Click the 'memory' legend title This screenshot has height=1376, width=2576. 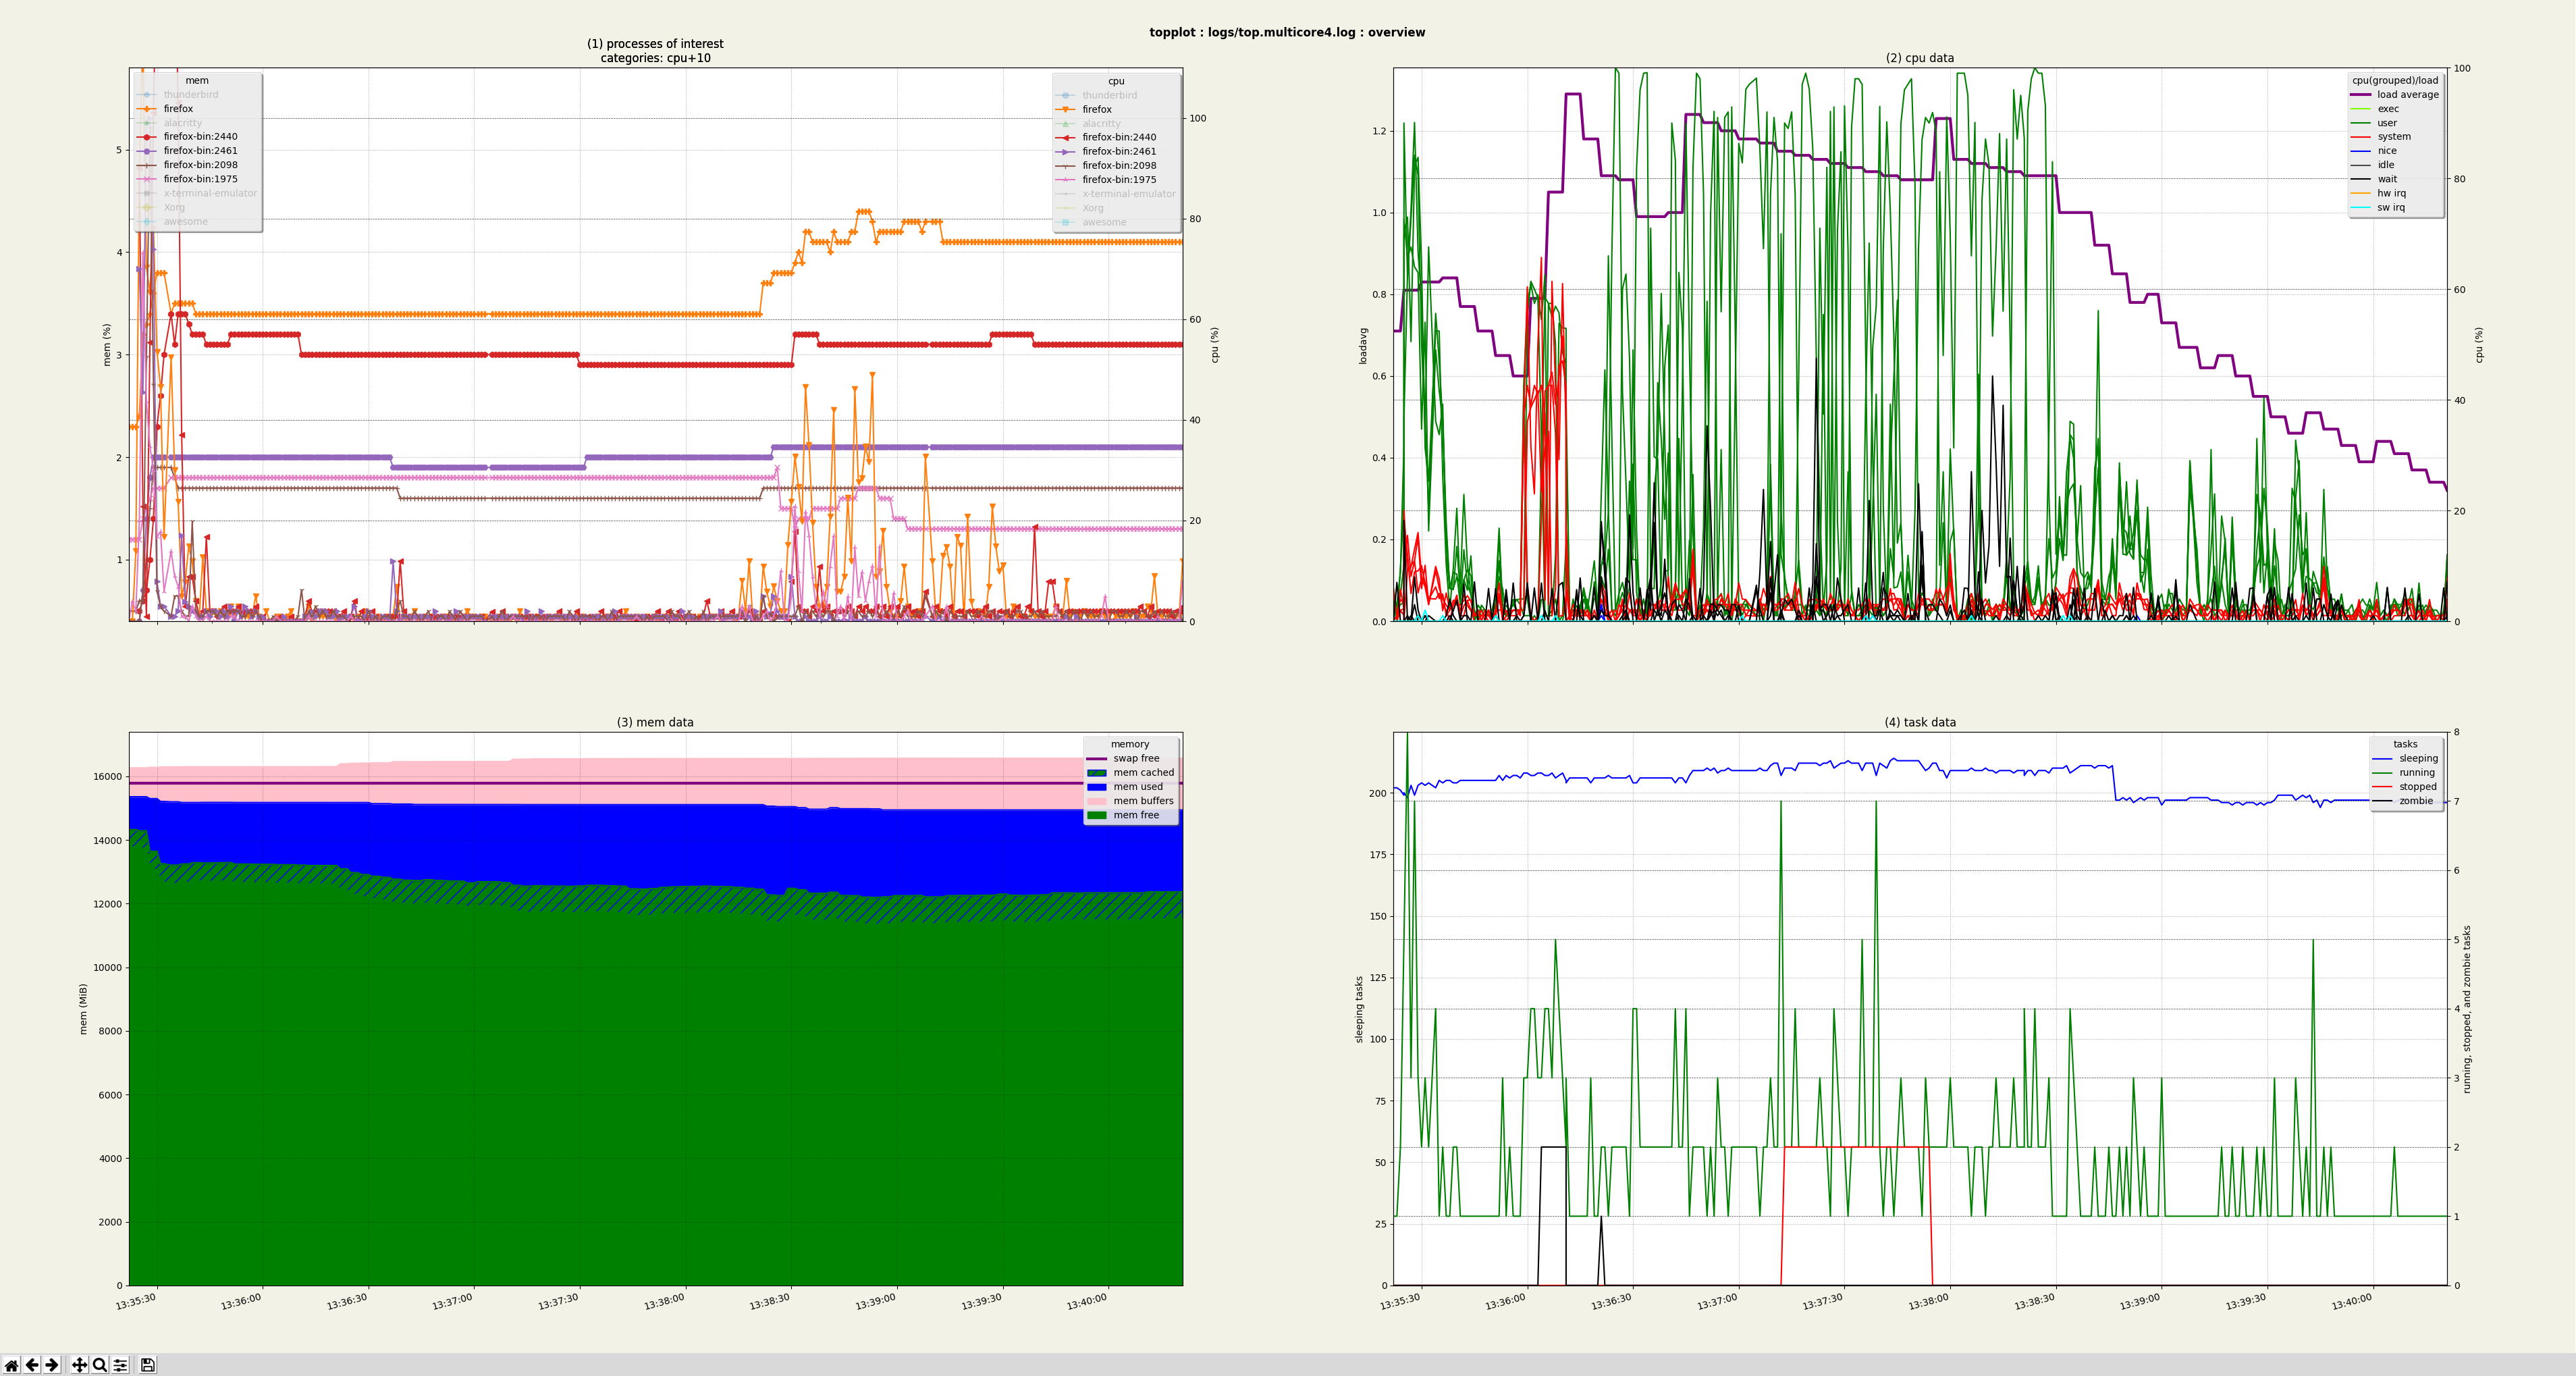(x=1130, y=745)
